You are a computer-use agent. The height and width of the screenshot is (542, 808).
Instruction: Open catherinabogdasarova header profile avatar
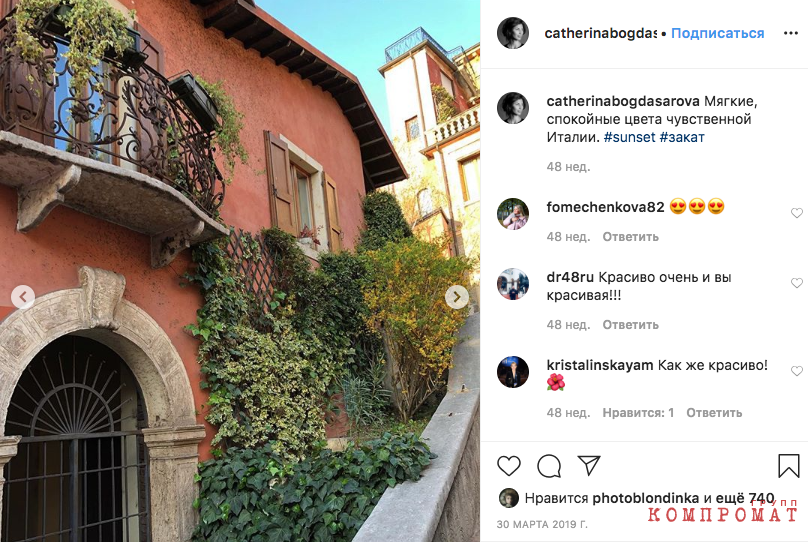click(513, 33)
